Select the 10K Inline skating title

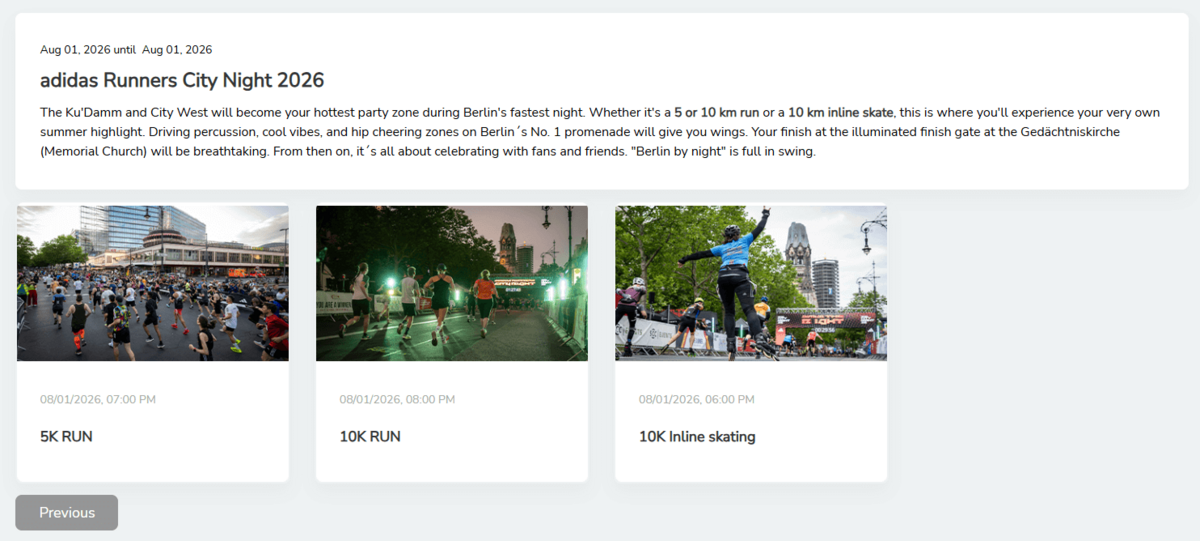(696, 436)
